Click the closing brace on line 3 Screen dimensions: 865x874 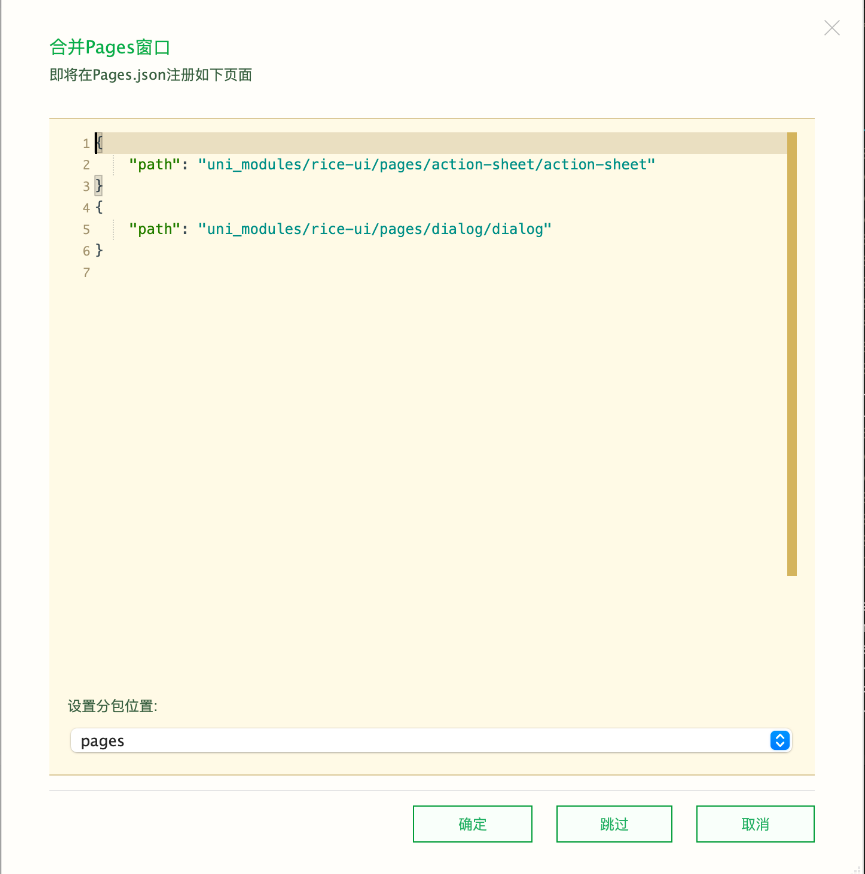[99, 186]
